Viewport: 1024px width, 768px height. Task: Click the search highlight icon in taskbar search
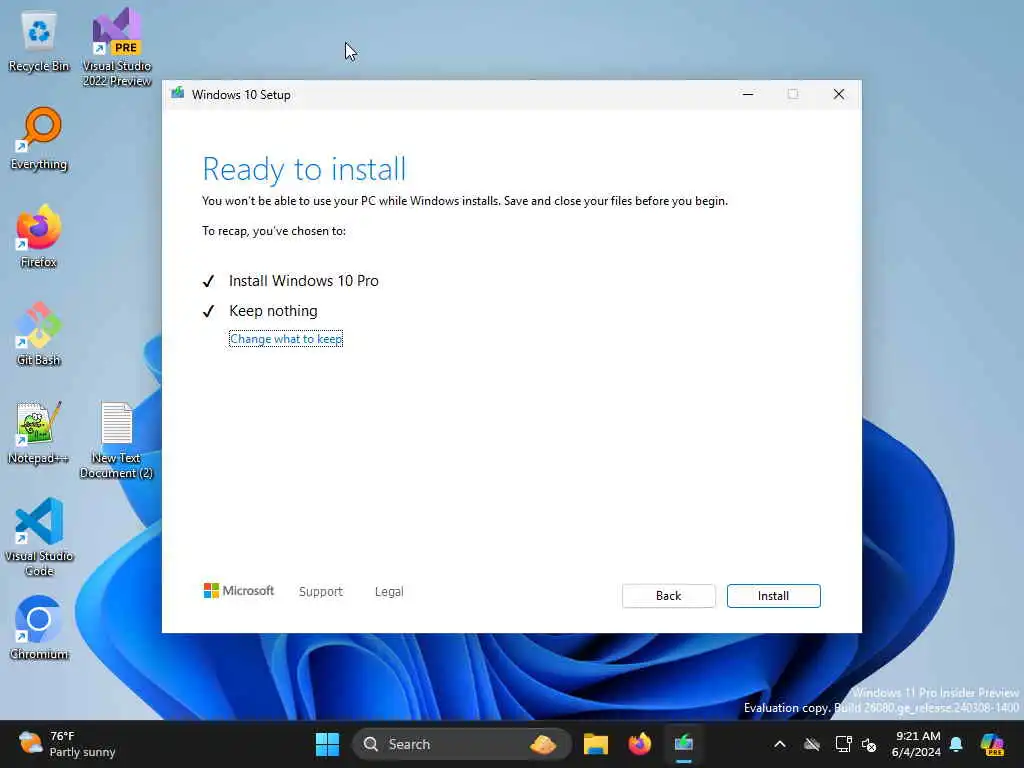coord(543,744)
